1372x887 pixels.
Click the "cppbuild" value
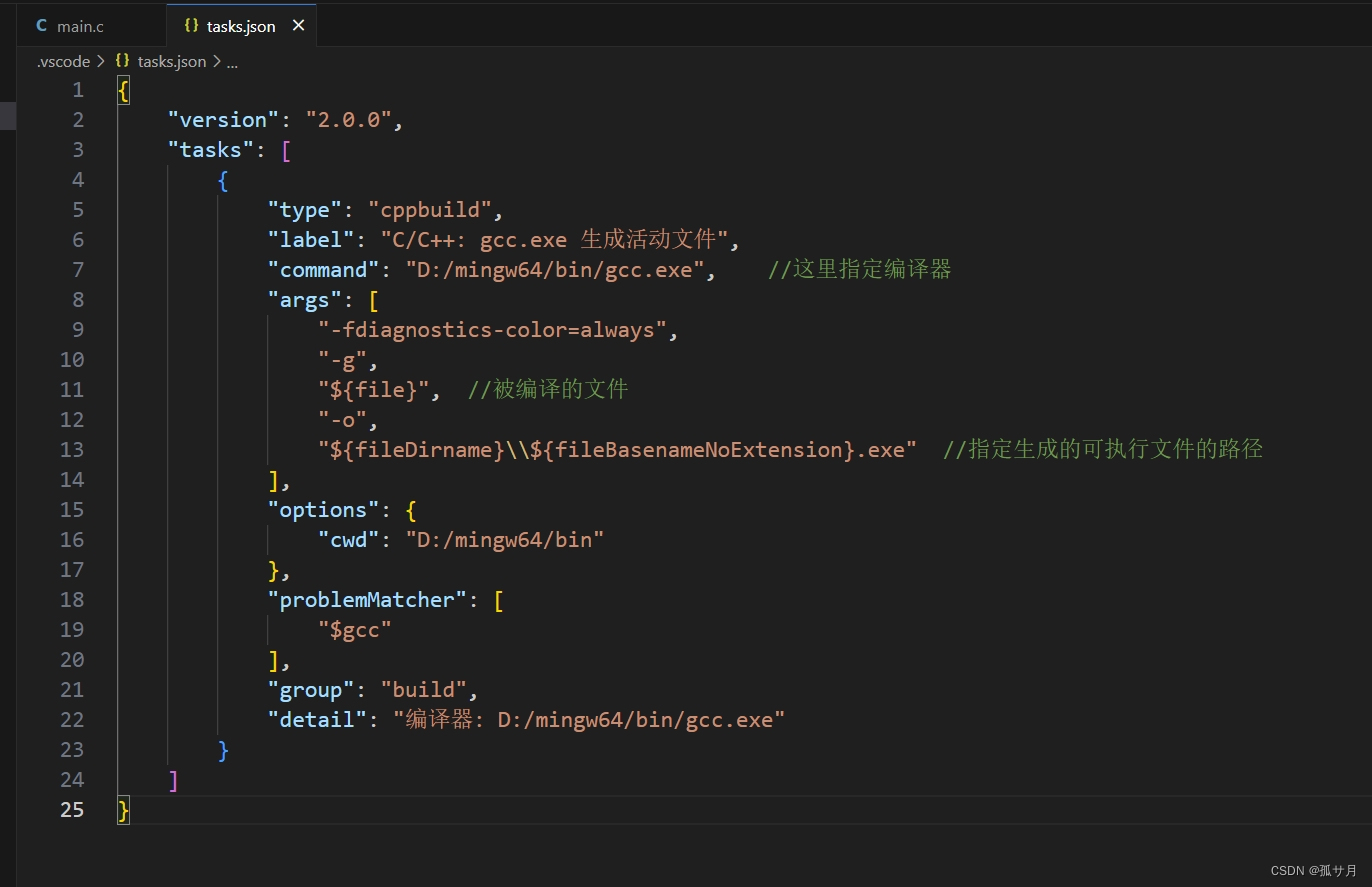(x=430, y=210)
